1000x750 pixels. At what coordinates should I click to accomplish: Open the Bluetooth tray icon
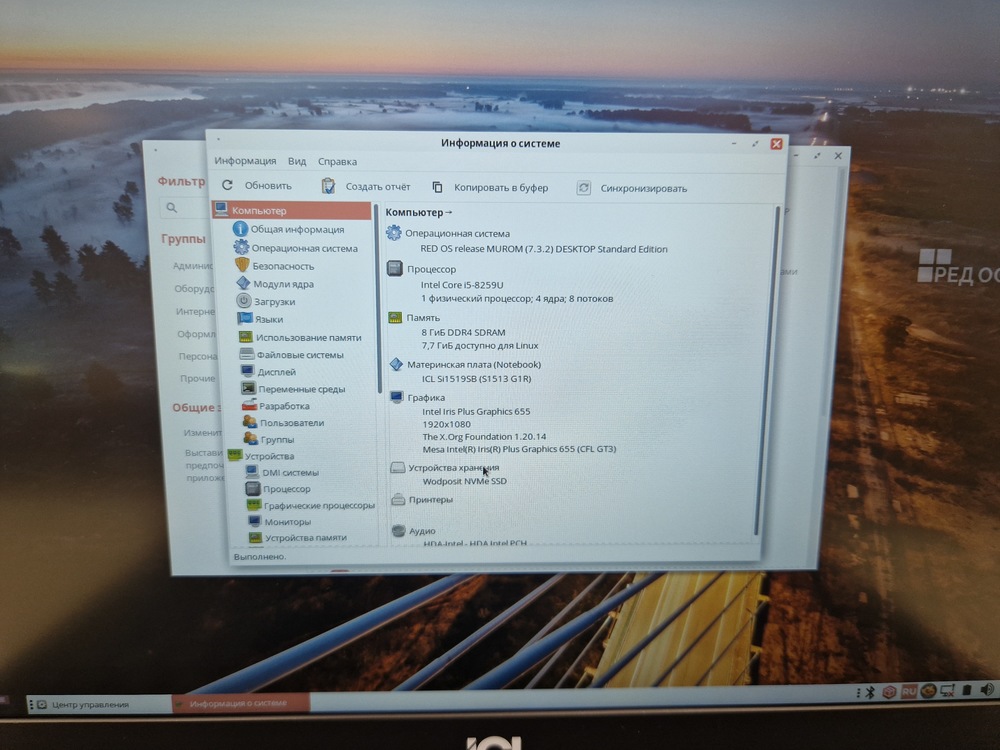coord(869,693)
